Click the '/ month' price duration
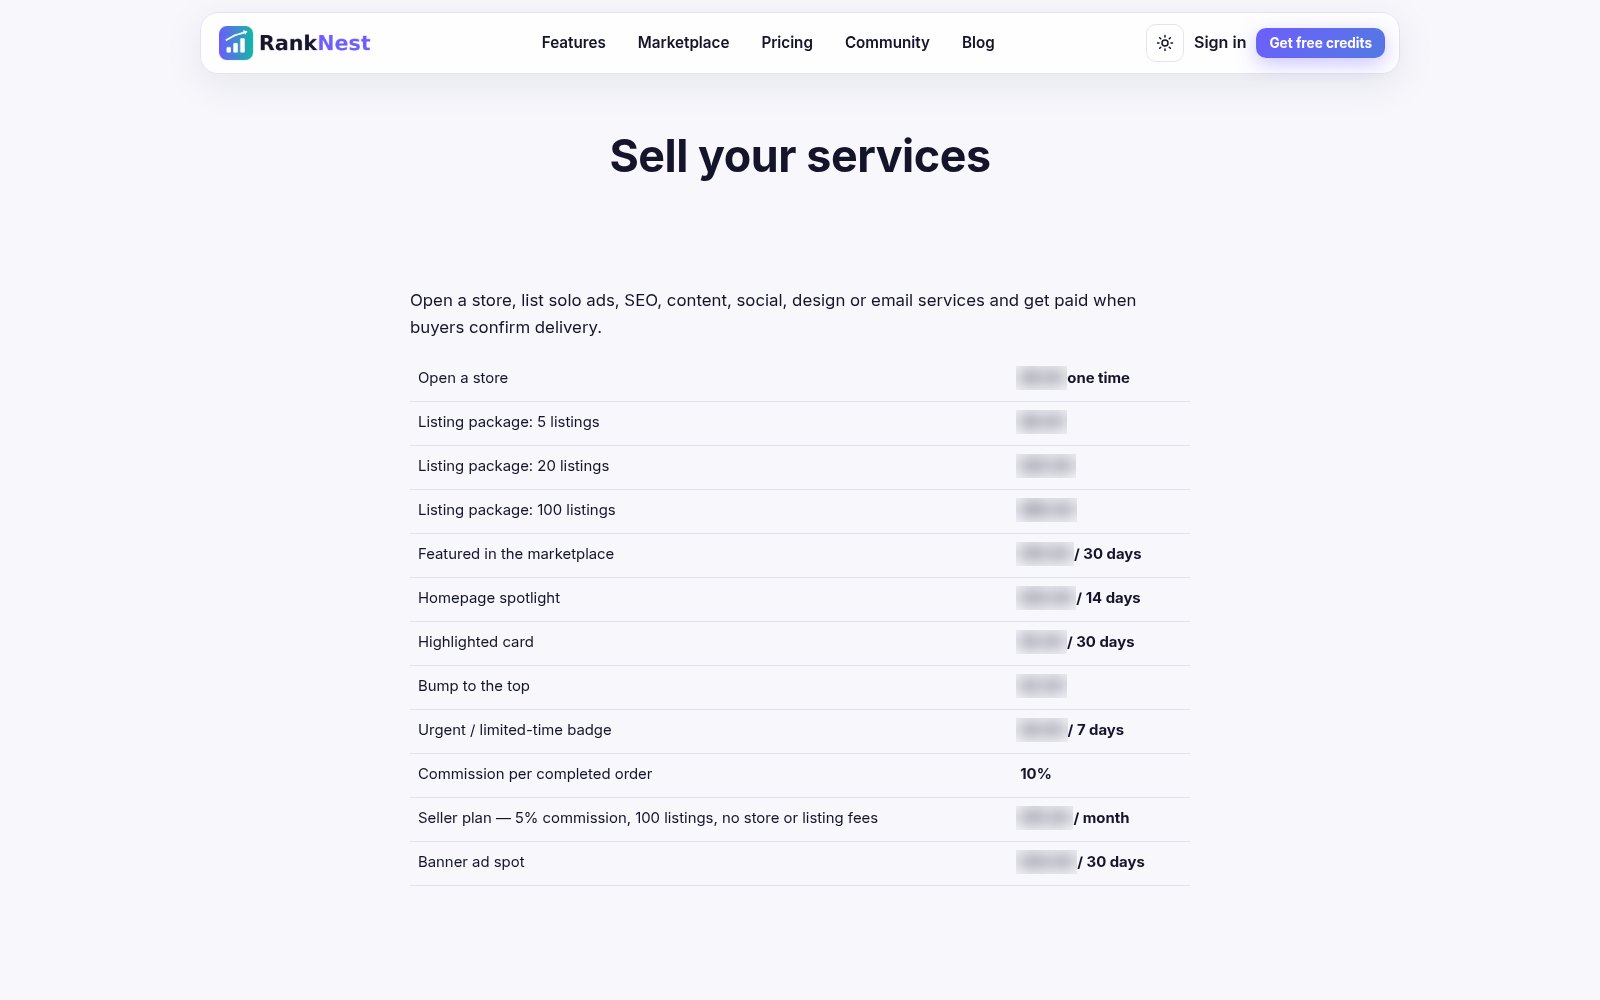This screenshot has height=1000, width=1600. coord(1102,818)
